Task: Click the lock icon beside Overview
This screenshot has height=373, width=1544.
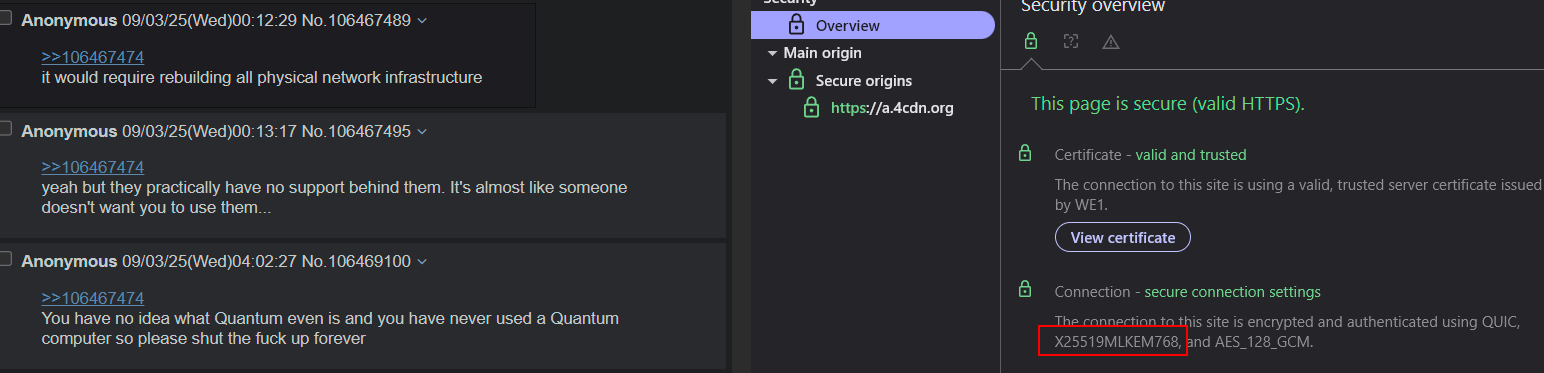Action: [796, 24]
